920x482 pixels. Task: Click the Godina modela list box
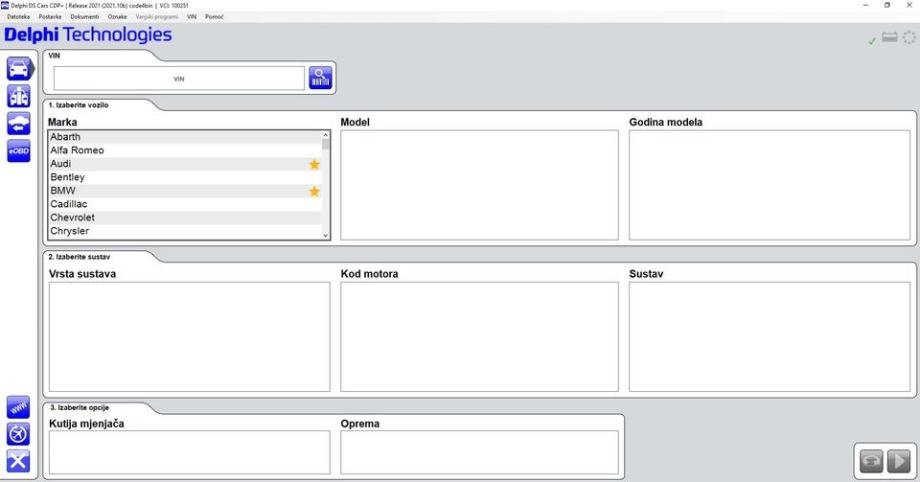(x=770, y=185)
